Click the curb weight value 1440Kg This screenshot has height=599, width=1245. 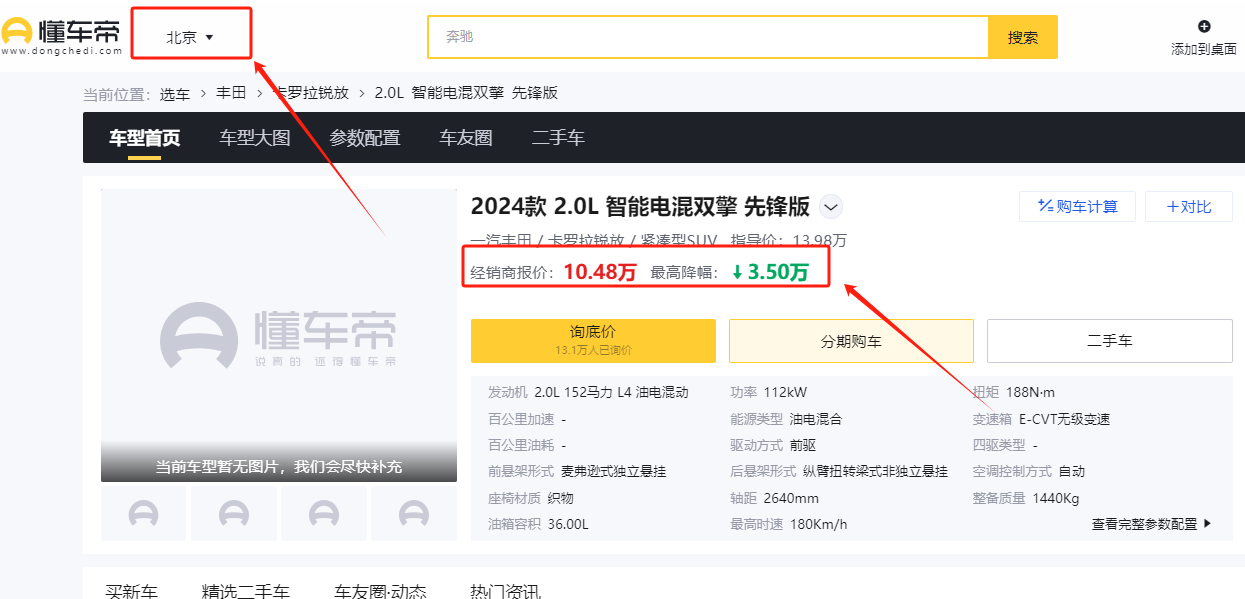[x=1055, y=498]
